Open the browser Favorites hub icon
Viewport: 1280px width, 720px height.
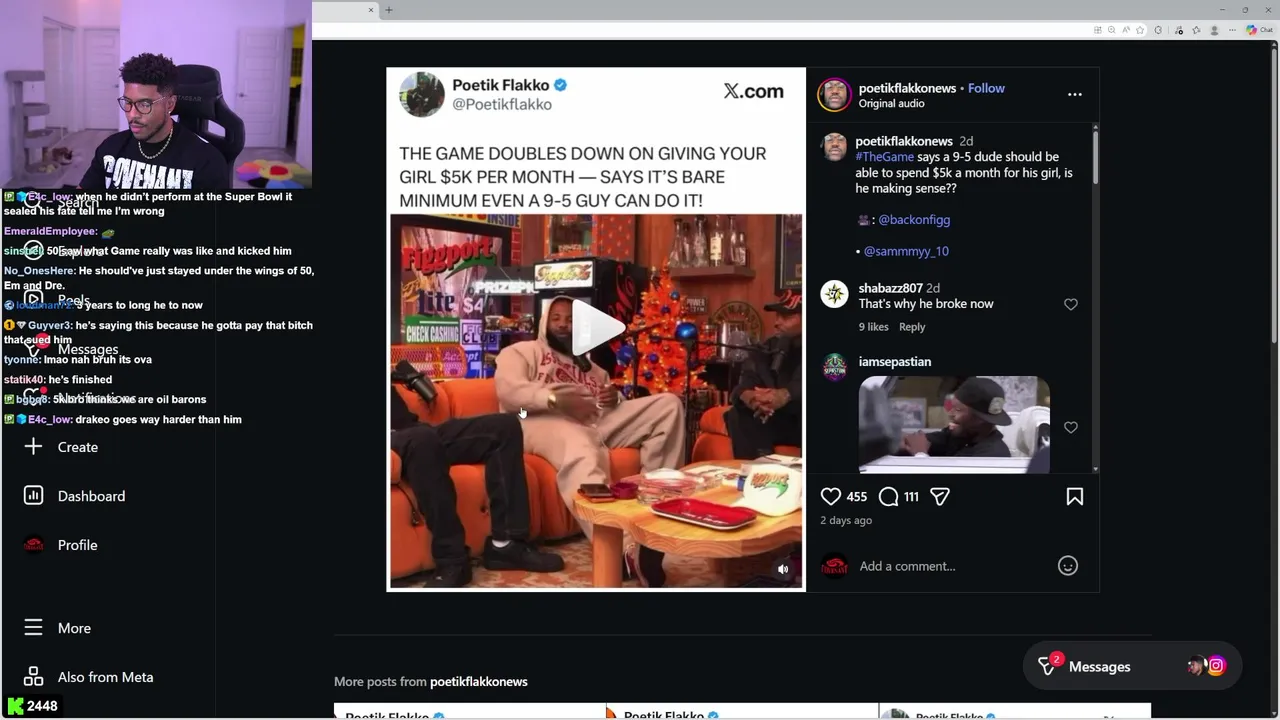tap(1196, 30)
